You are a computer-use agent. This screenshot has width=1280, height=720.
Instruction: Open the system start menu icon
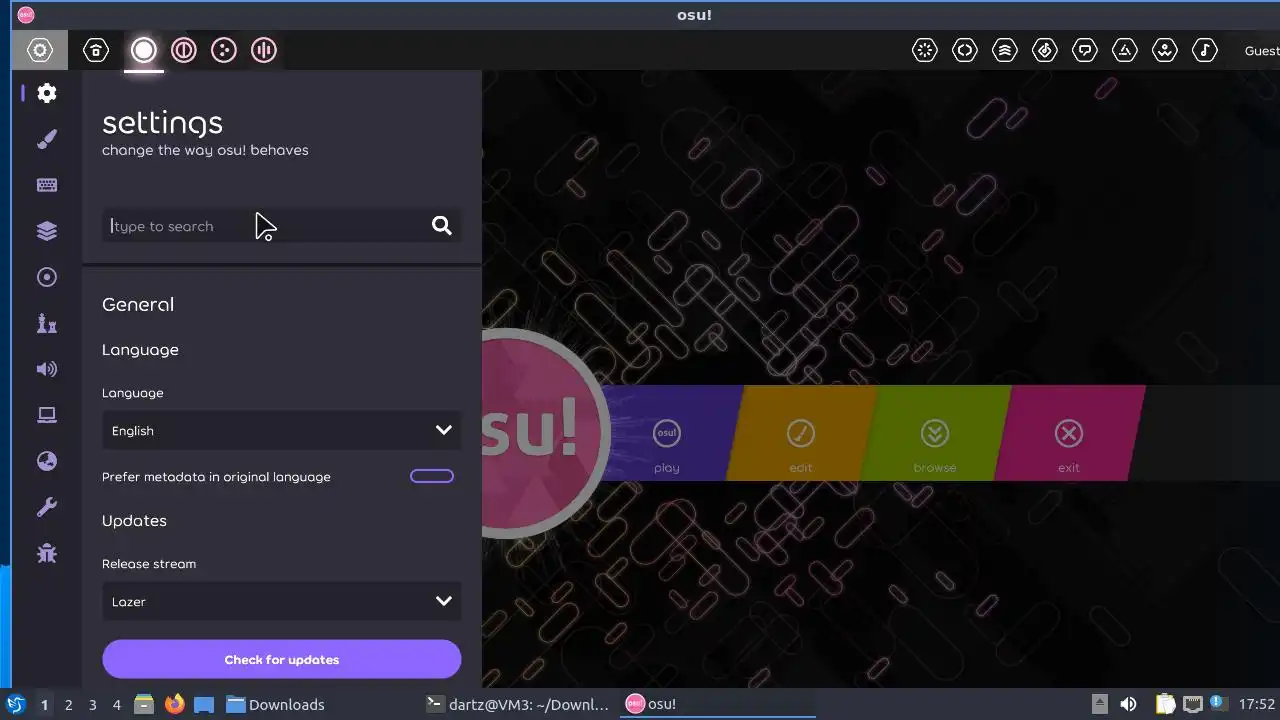pyautogui.click(x=16, y=704)
